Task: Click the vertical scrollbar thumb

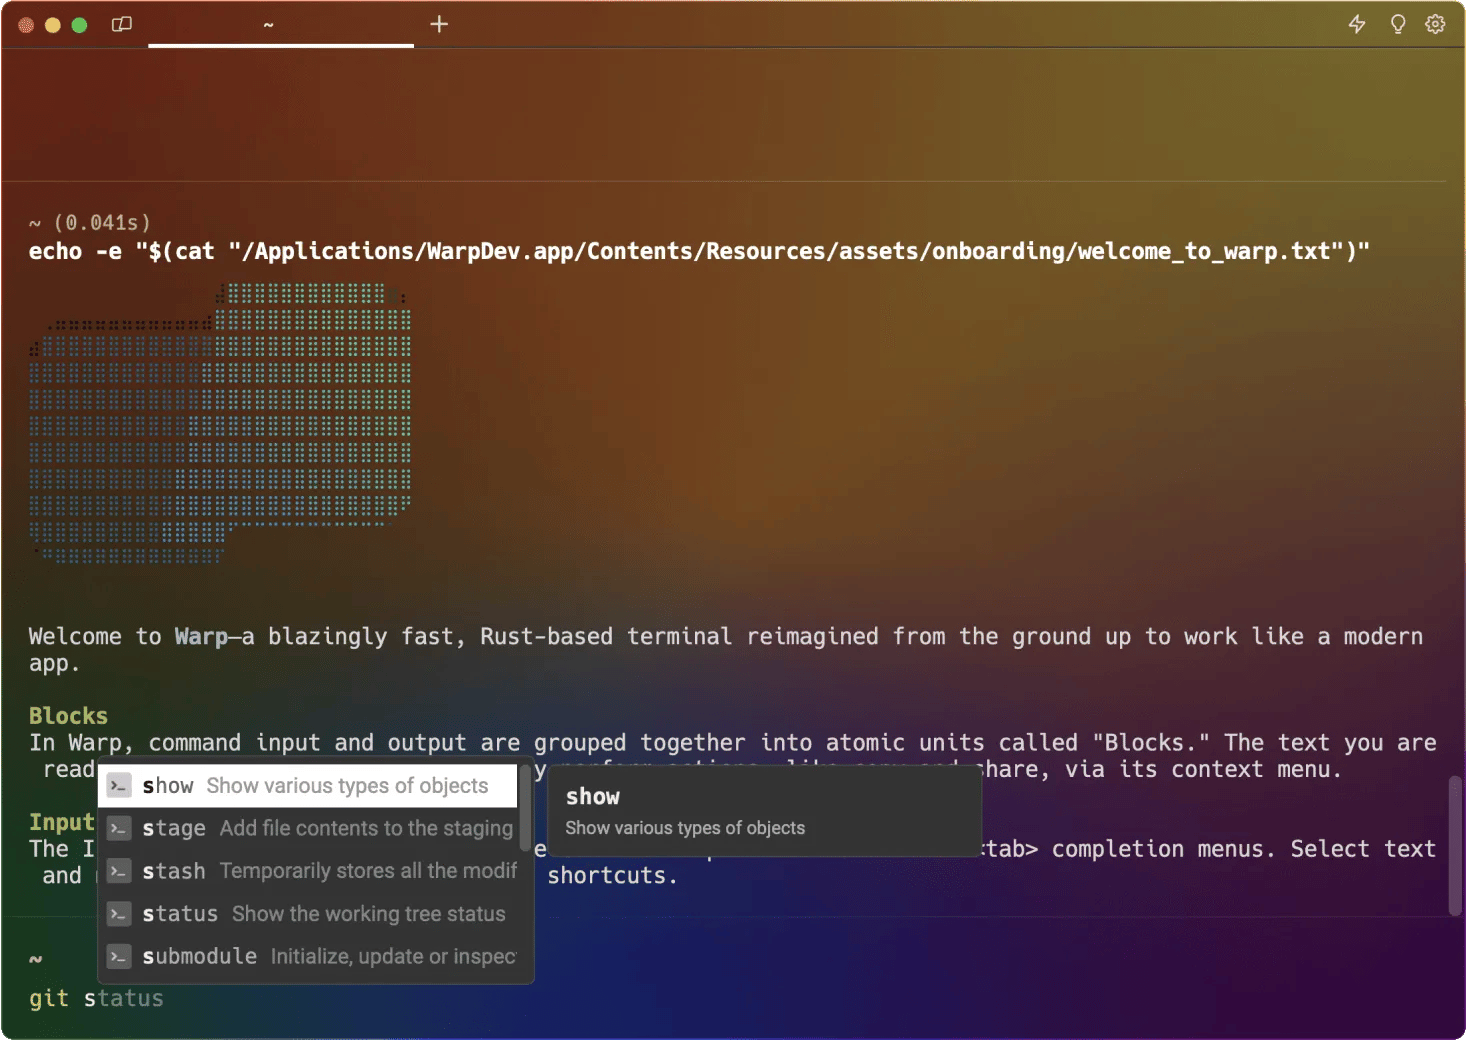Action: point(1452,845)
